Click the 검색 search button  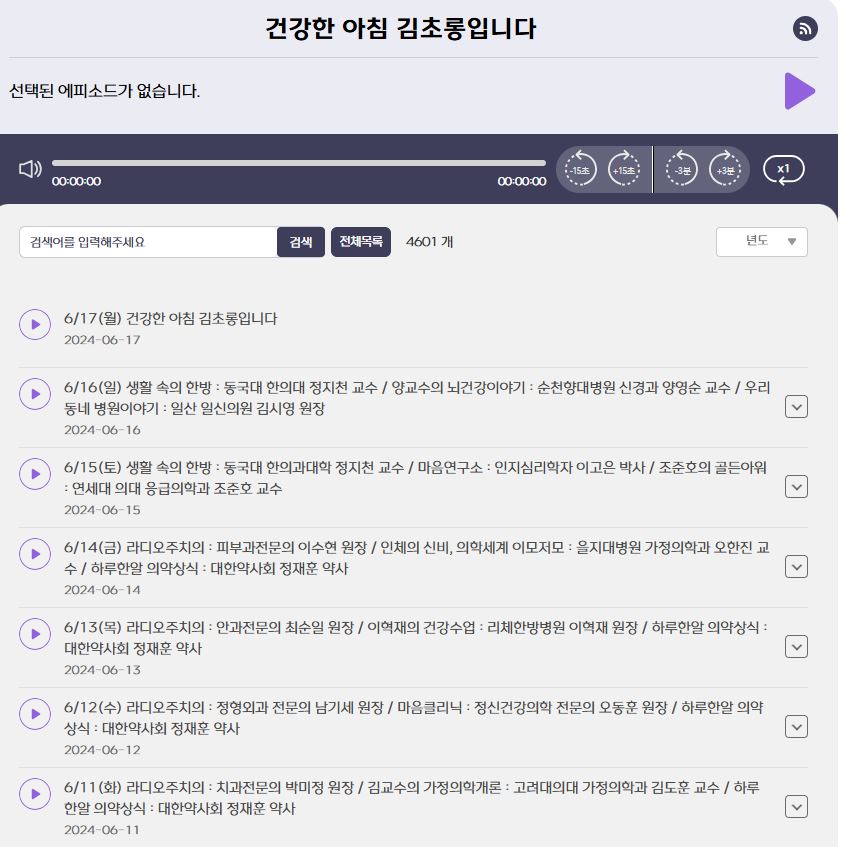303,241
